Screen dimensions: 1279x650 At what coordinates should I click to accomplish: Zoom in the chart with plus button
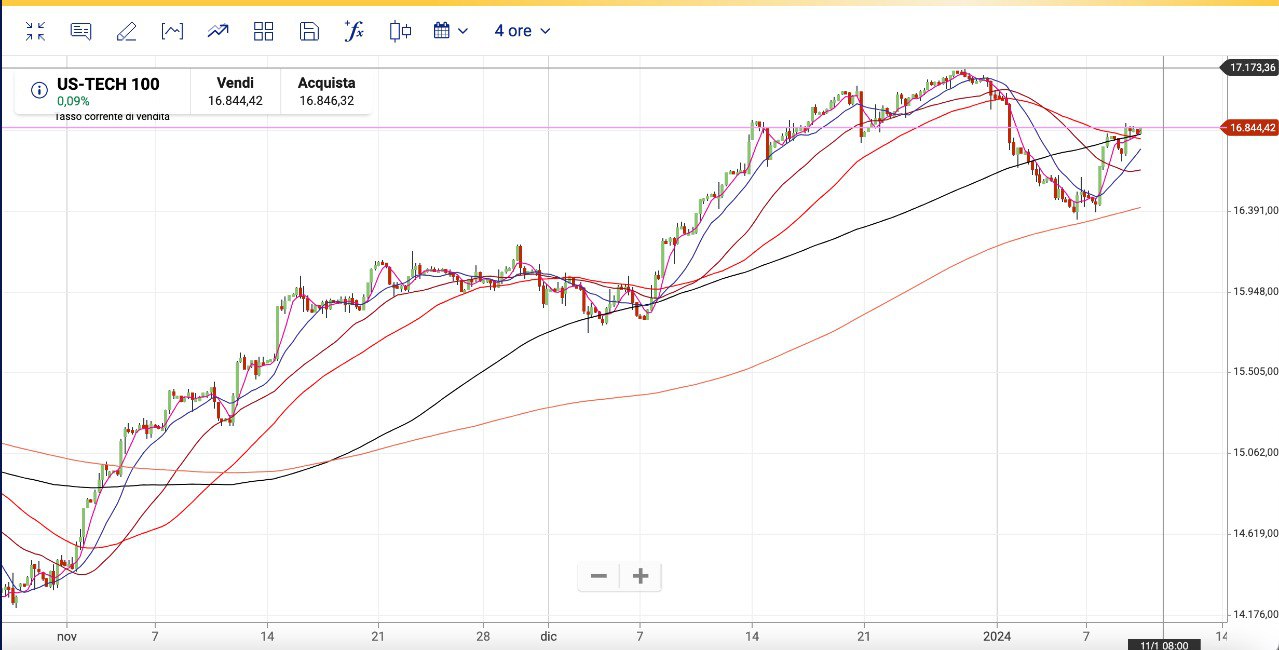tap(641, 576)
